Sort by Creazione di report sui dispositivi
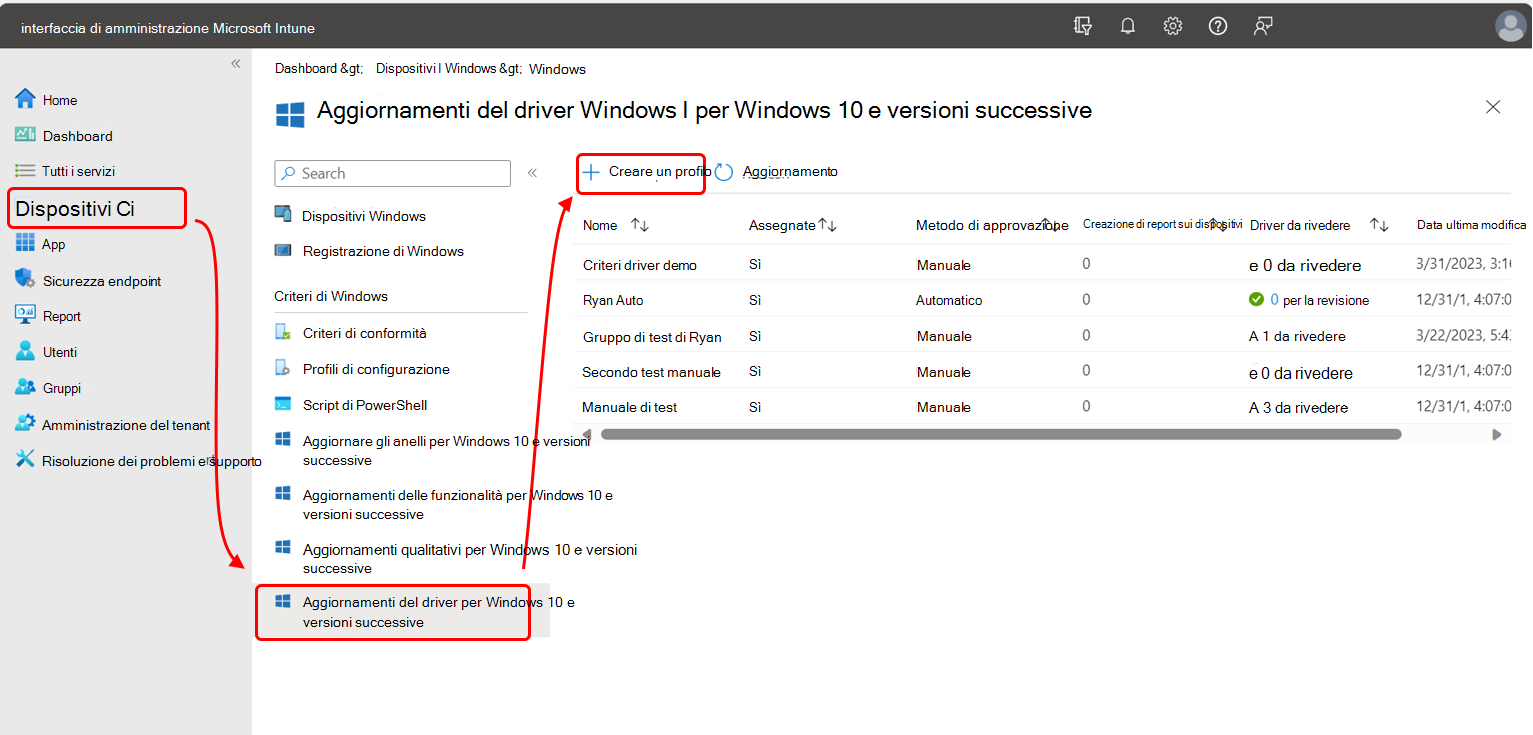The width and height of the screenshot is (1533, 735). (1217, 225)
